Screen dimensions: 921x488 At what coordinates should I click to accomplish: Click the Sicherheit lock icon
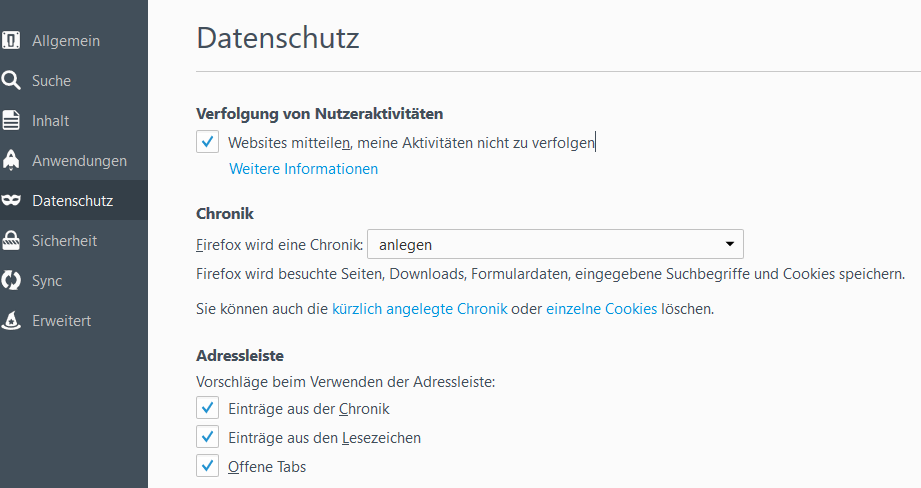point(11,241)
